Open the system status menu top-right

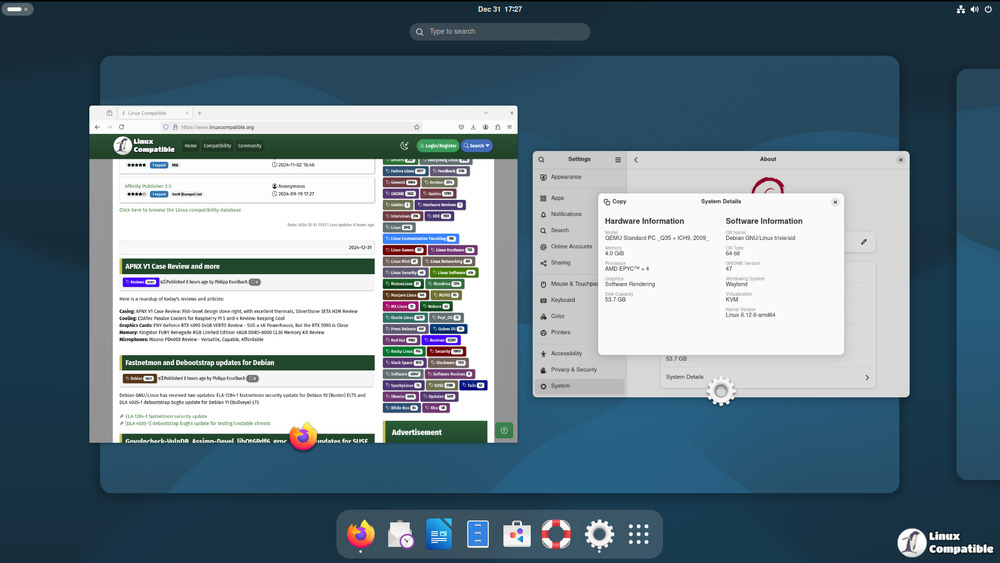point(973,9)
